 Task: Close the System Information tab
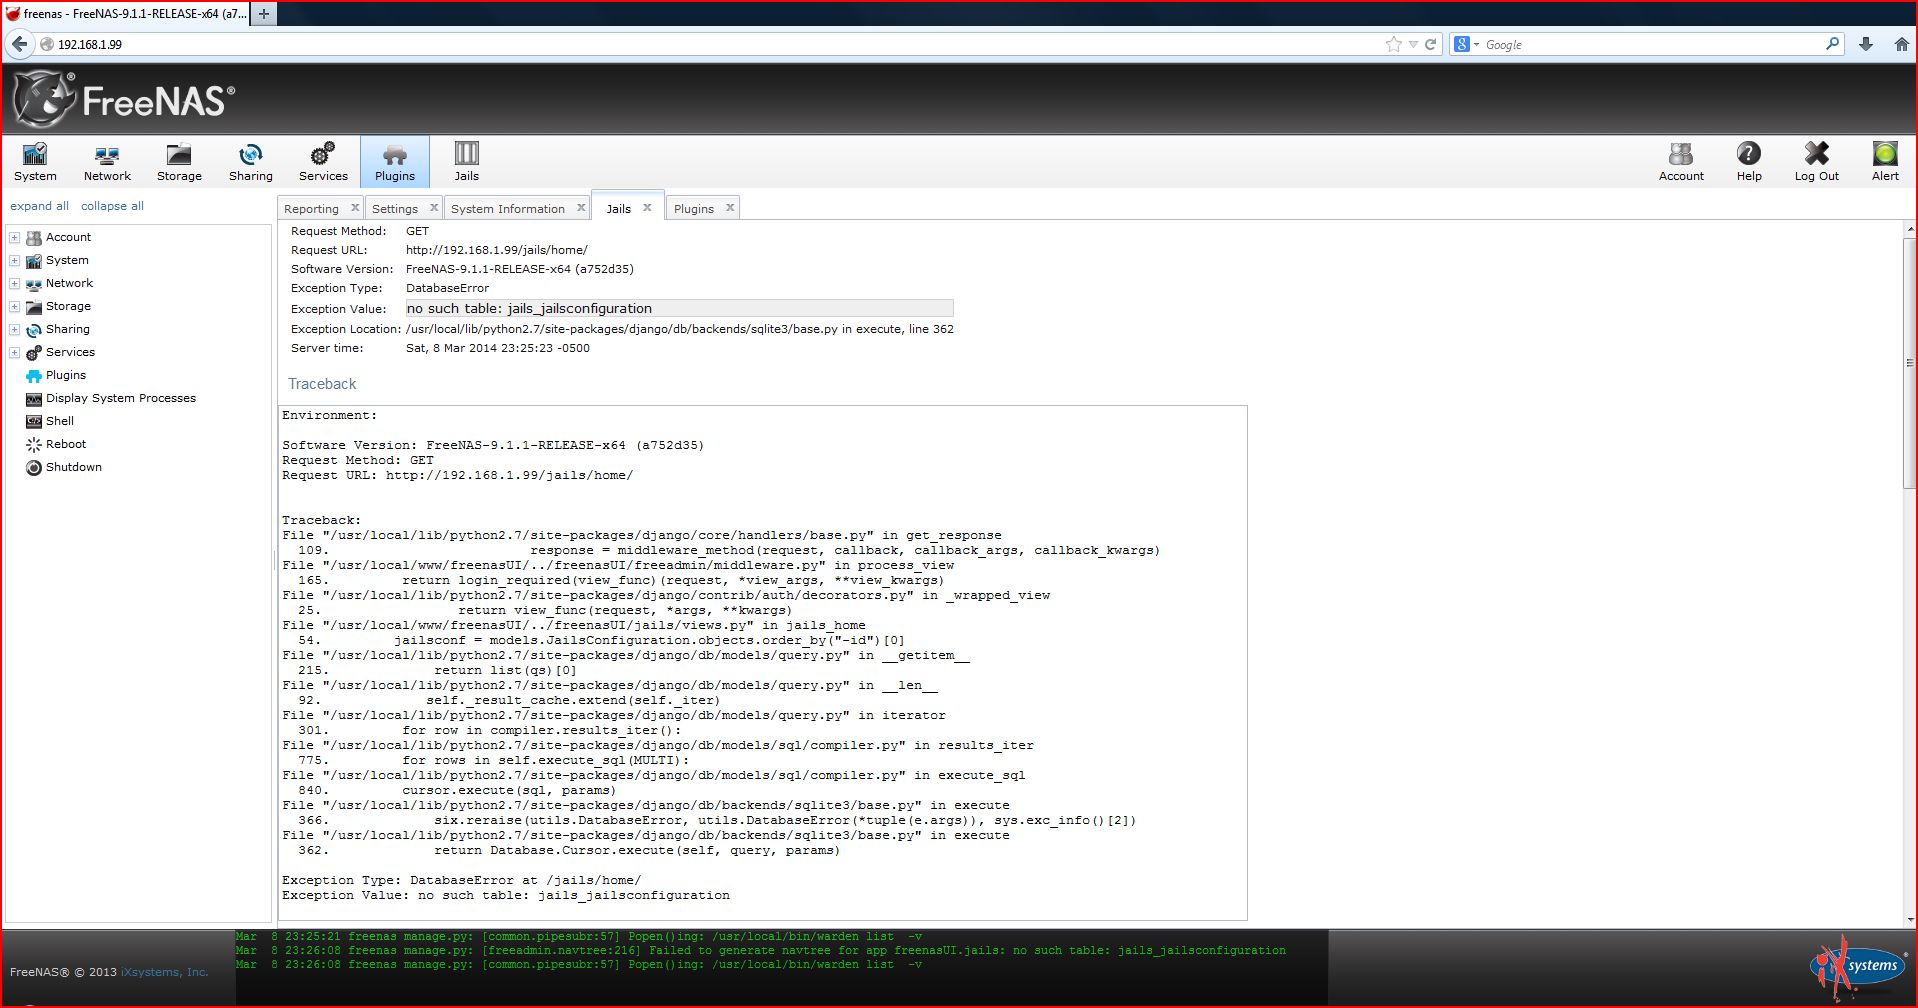[581, 208]
